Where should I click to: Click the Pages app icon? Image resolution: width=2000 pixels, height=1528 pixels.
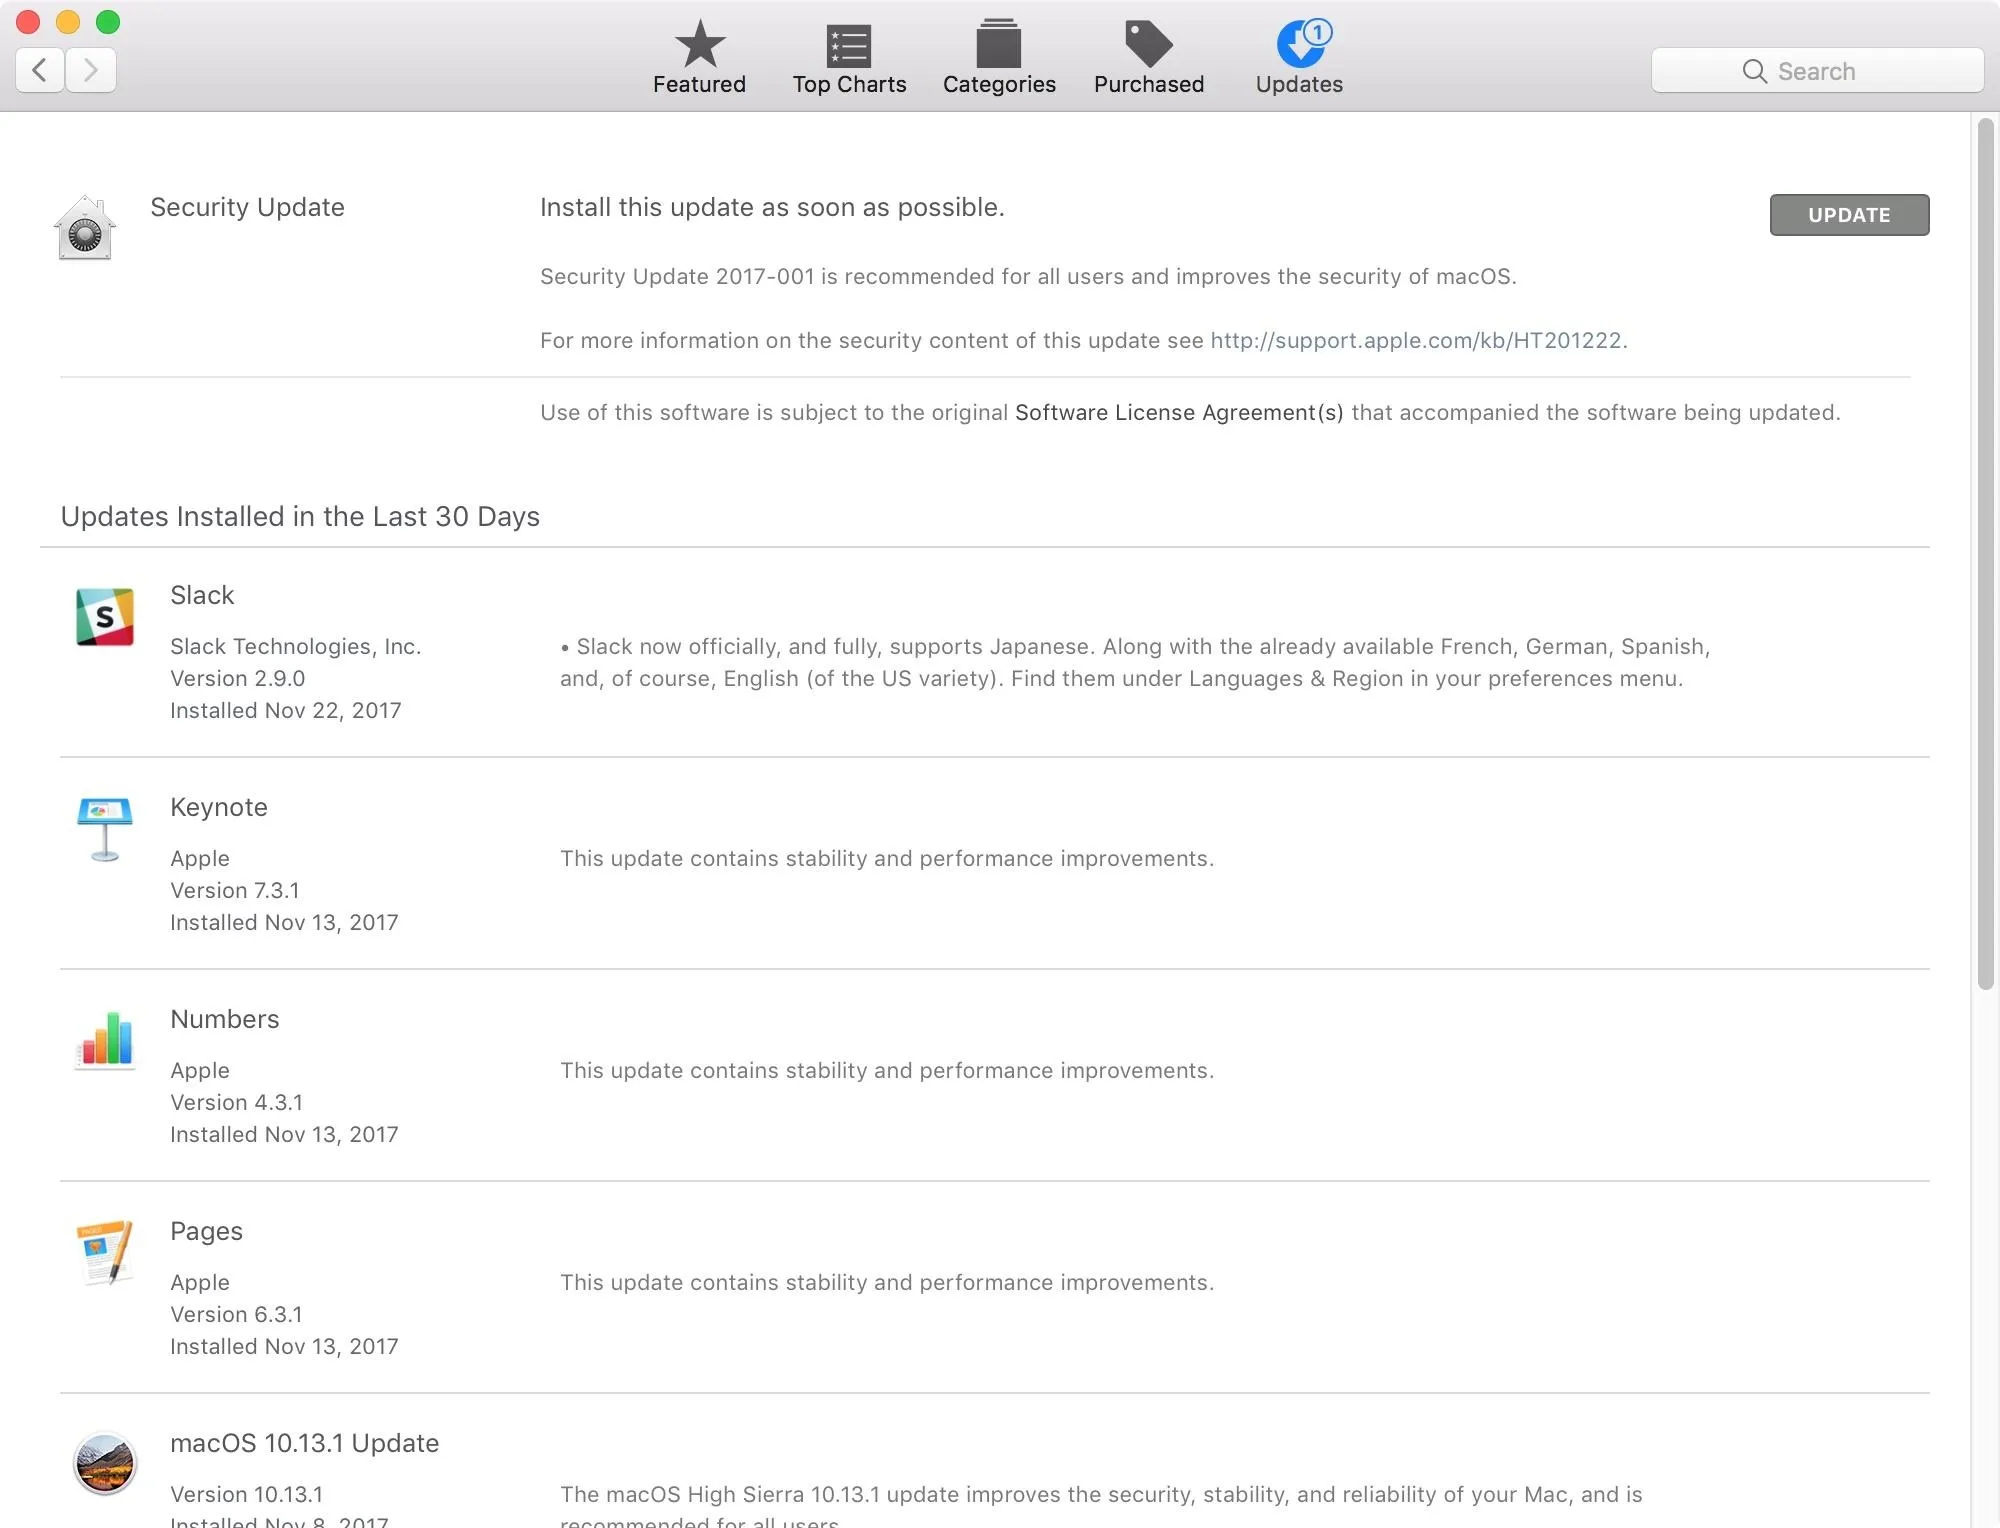(105, 1252)
